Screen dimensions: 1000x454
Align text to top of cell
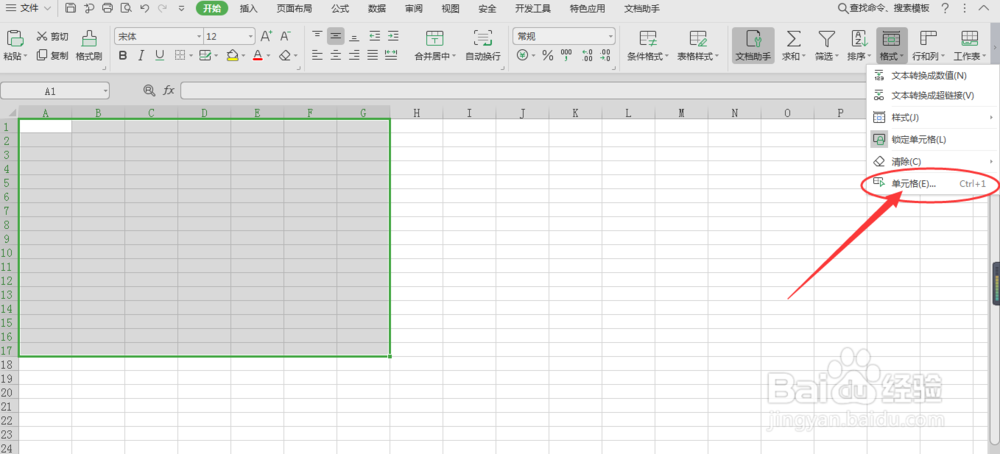point(317,36)
